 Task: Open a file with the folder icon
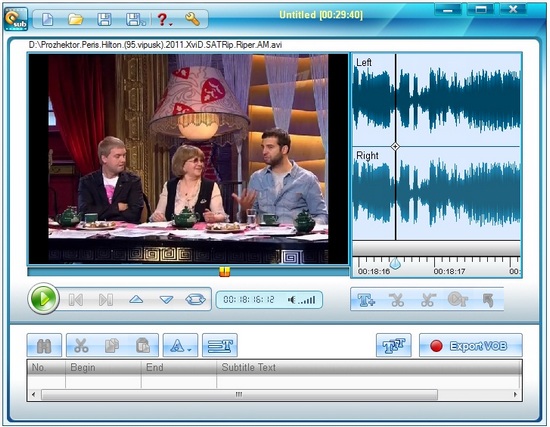click(75, 19)
